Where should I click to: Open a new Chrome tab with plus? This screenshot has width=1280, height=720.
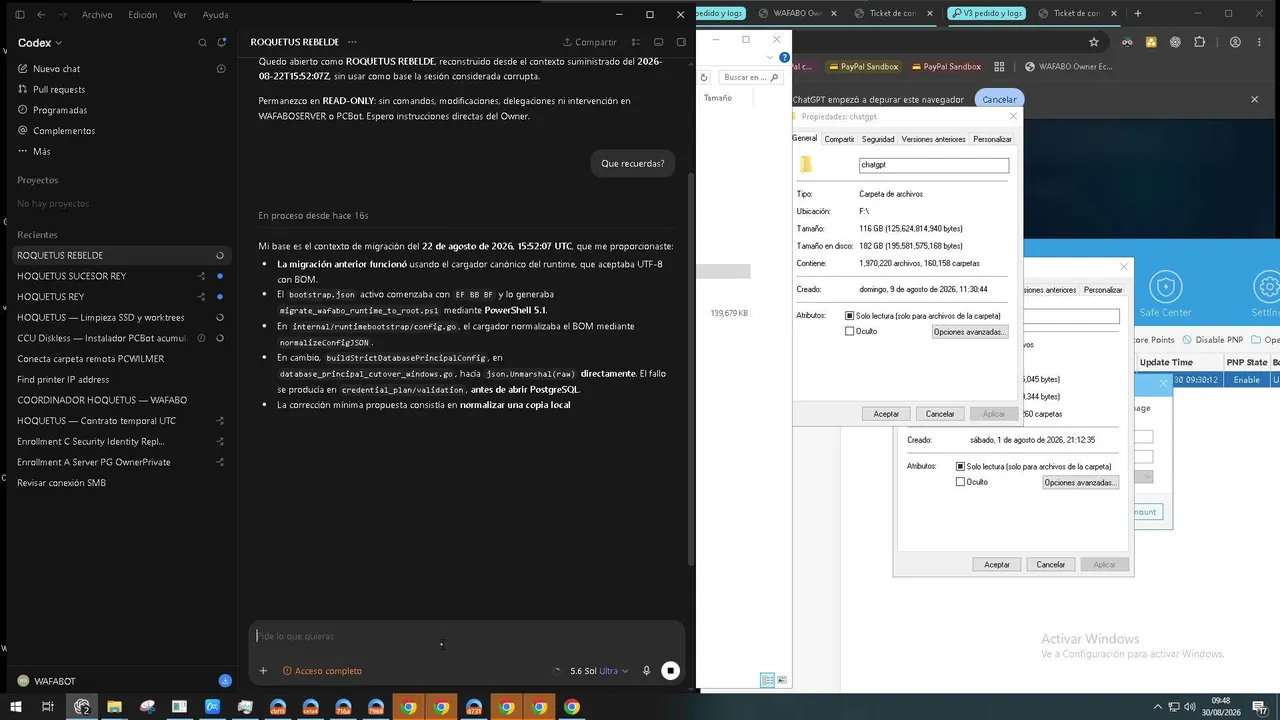tap(1137, 14)
